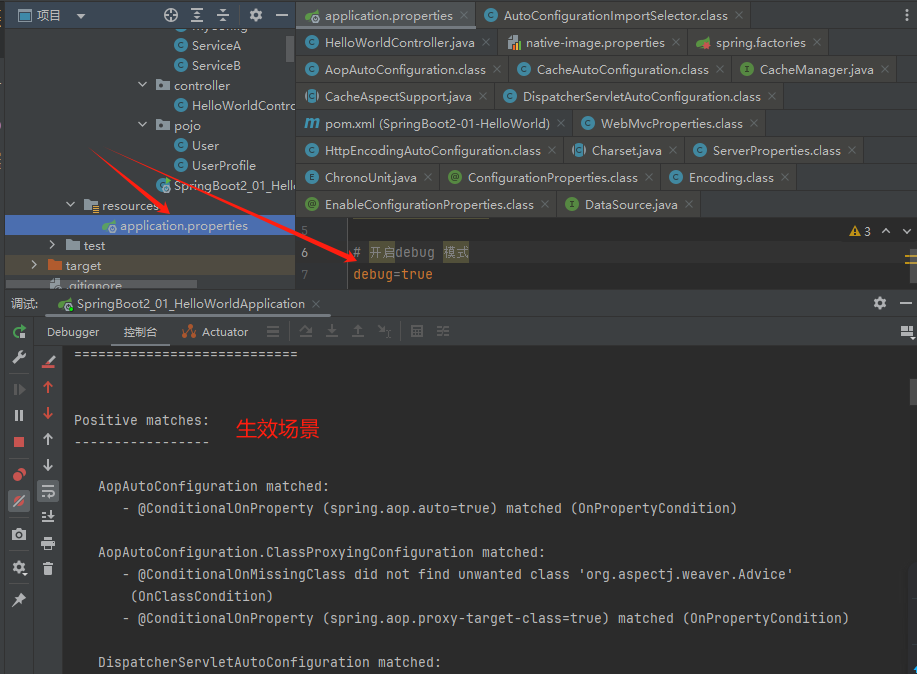Switch to the 控制台 console tab
Screen dimensions: 917x674
tap(140, 332)
